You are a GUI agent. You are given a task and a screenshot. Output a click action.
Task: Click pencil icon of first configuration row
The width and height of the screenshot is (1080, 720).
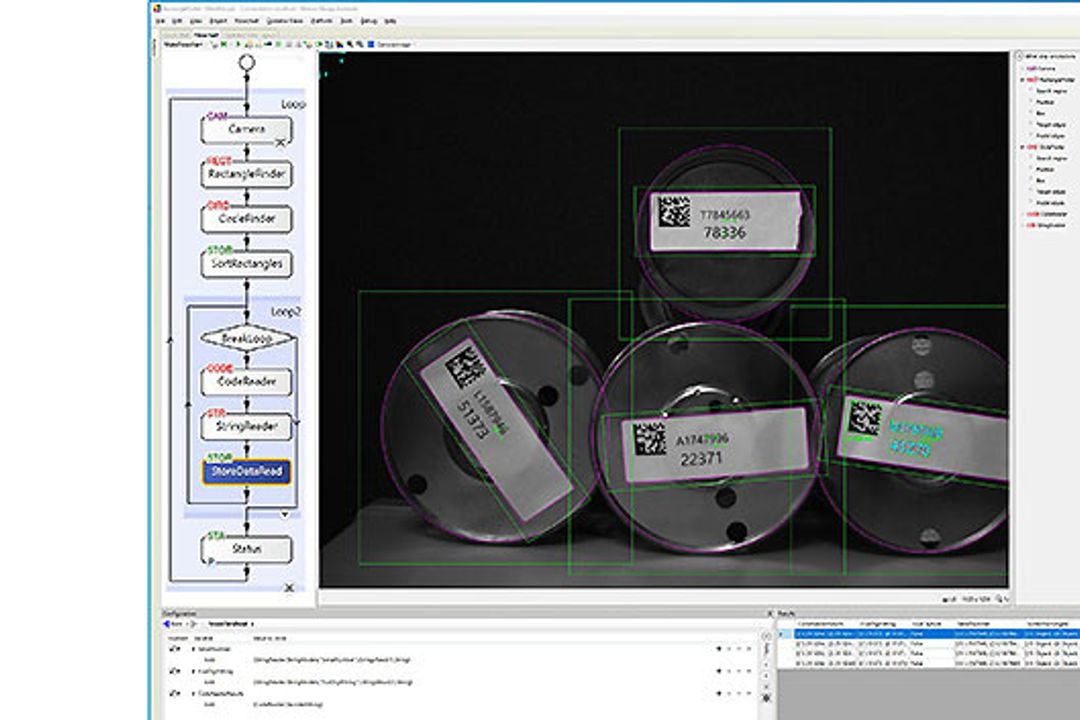(x=174, y=648)
